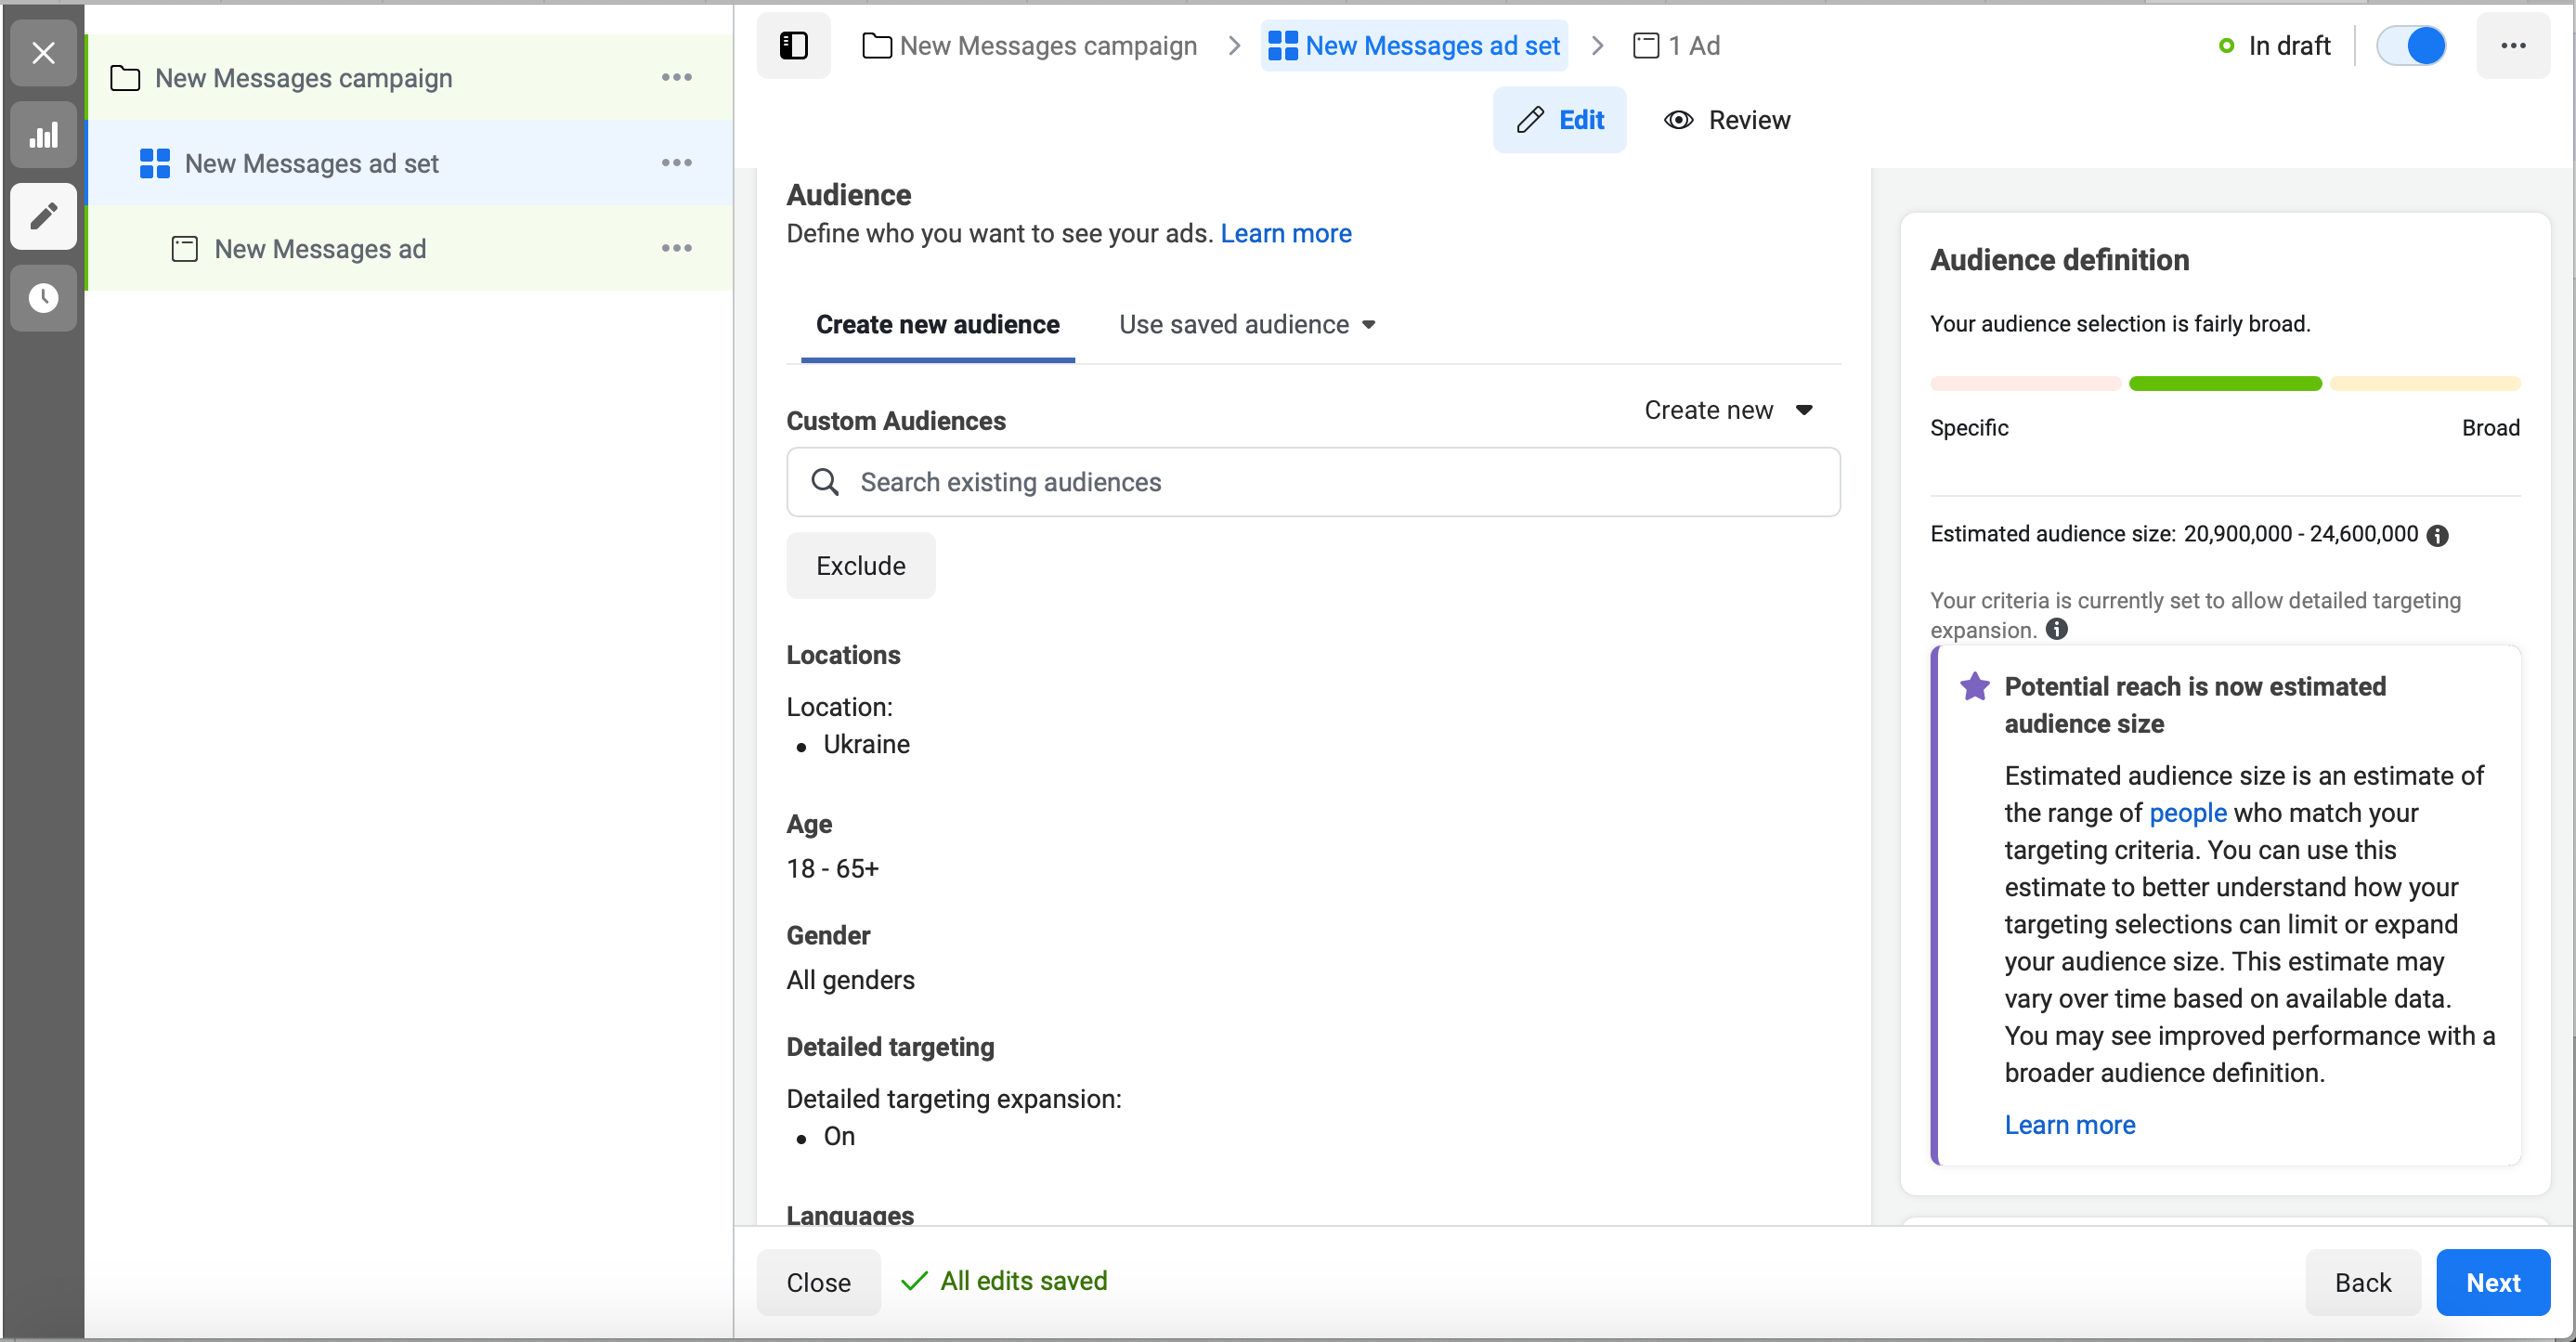
Task: Open options for New Messages ad
Action: click(x=677, y=248)
